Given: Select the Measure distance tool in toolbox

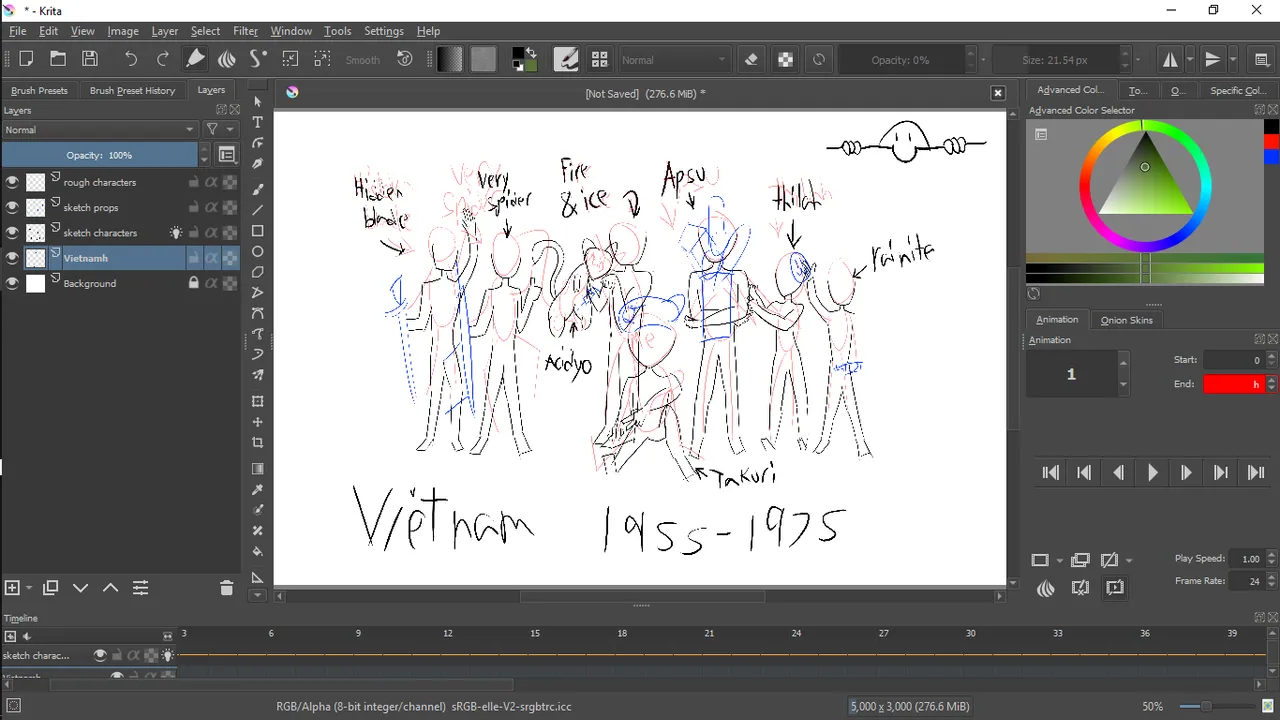Looking at the screenshot, I should pos(257,577).
